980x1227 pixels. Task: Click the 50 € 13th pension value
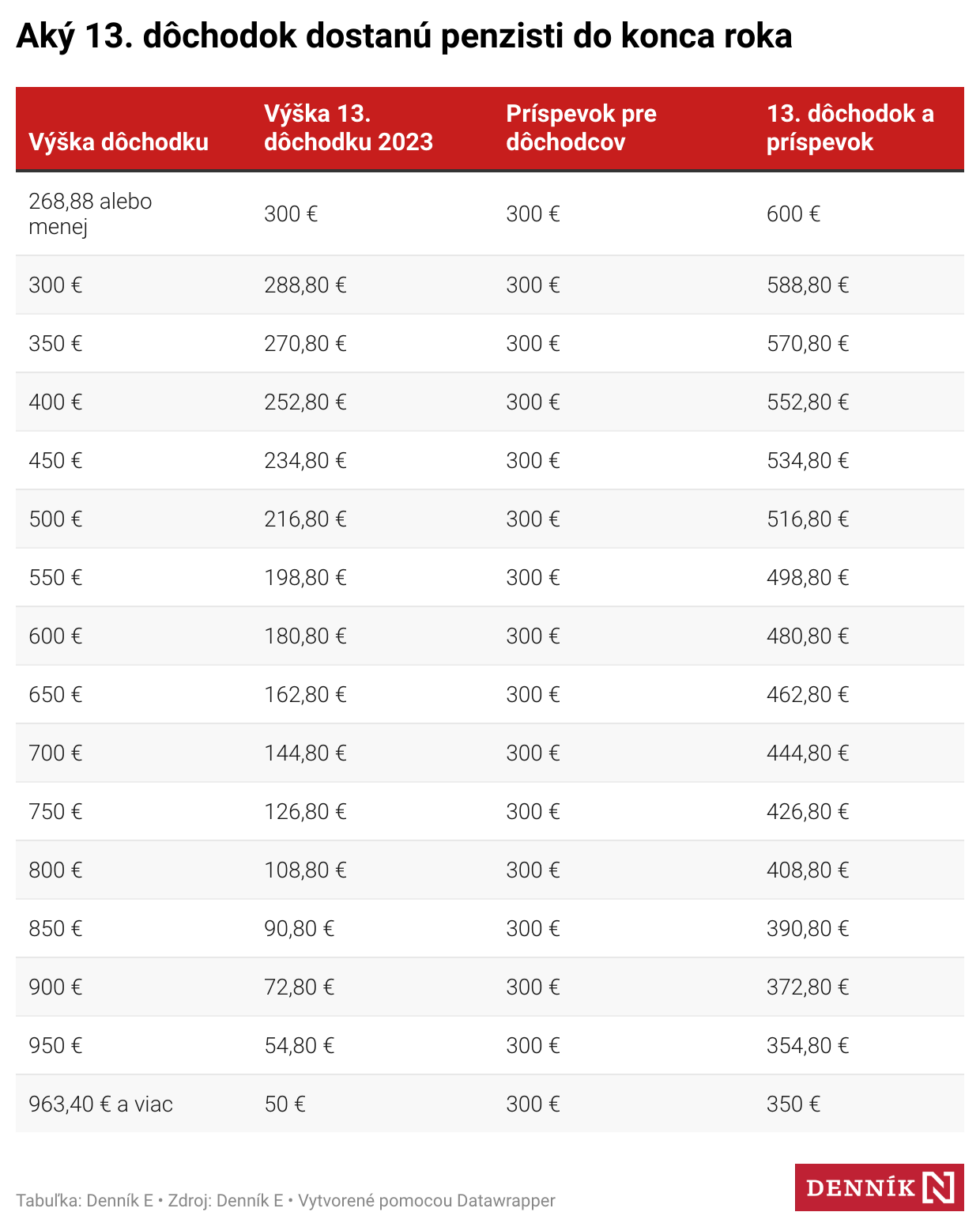coord(284,1105)
